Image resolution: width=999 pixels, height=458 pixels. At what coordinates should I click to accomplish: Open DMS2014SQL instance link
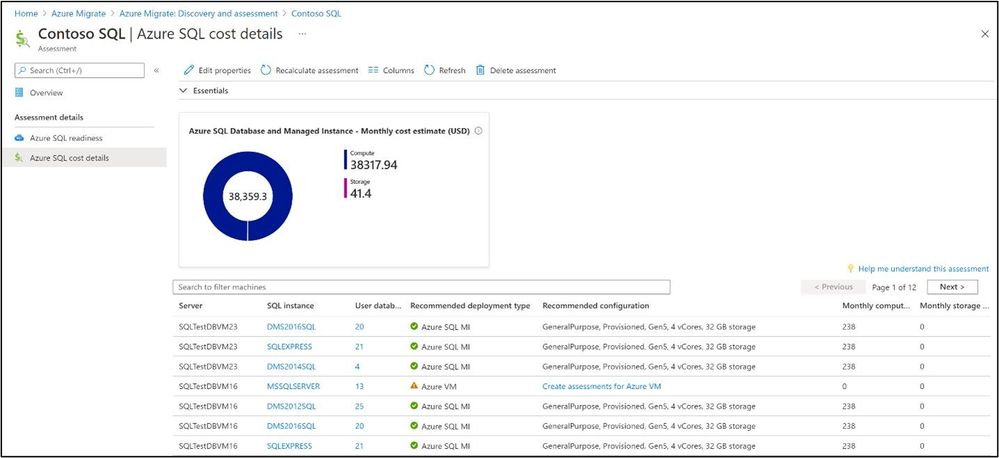291,366
